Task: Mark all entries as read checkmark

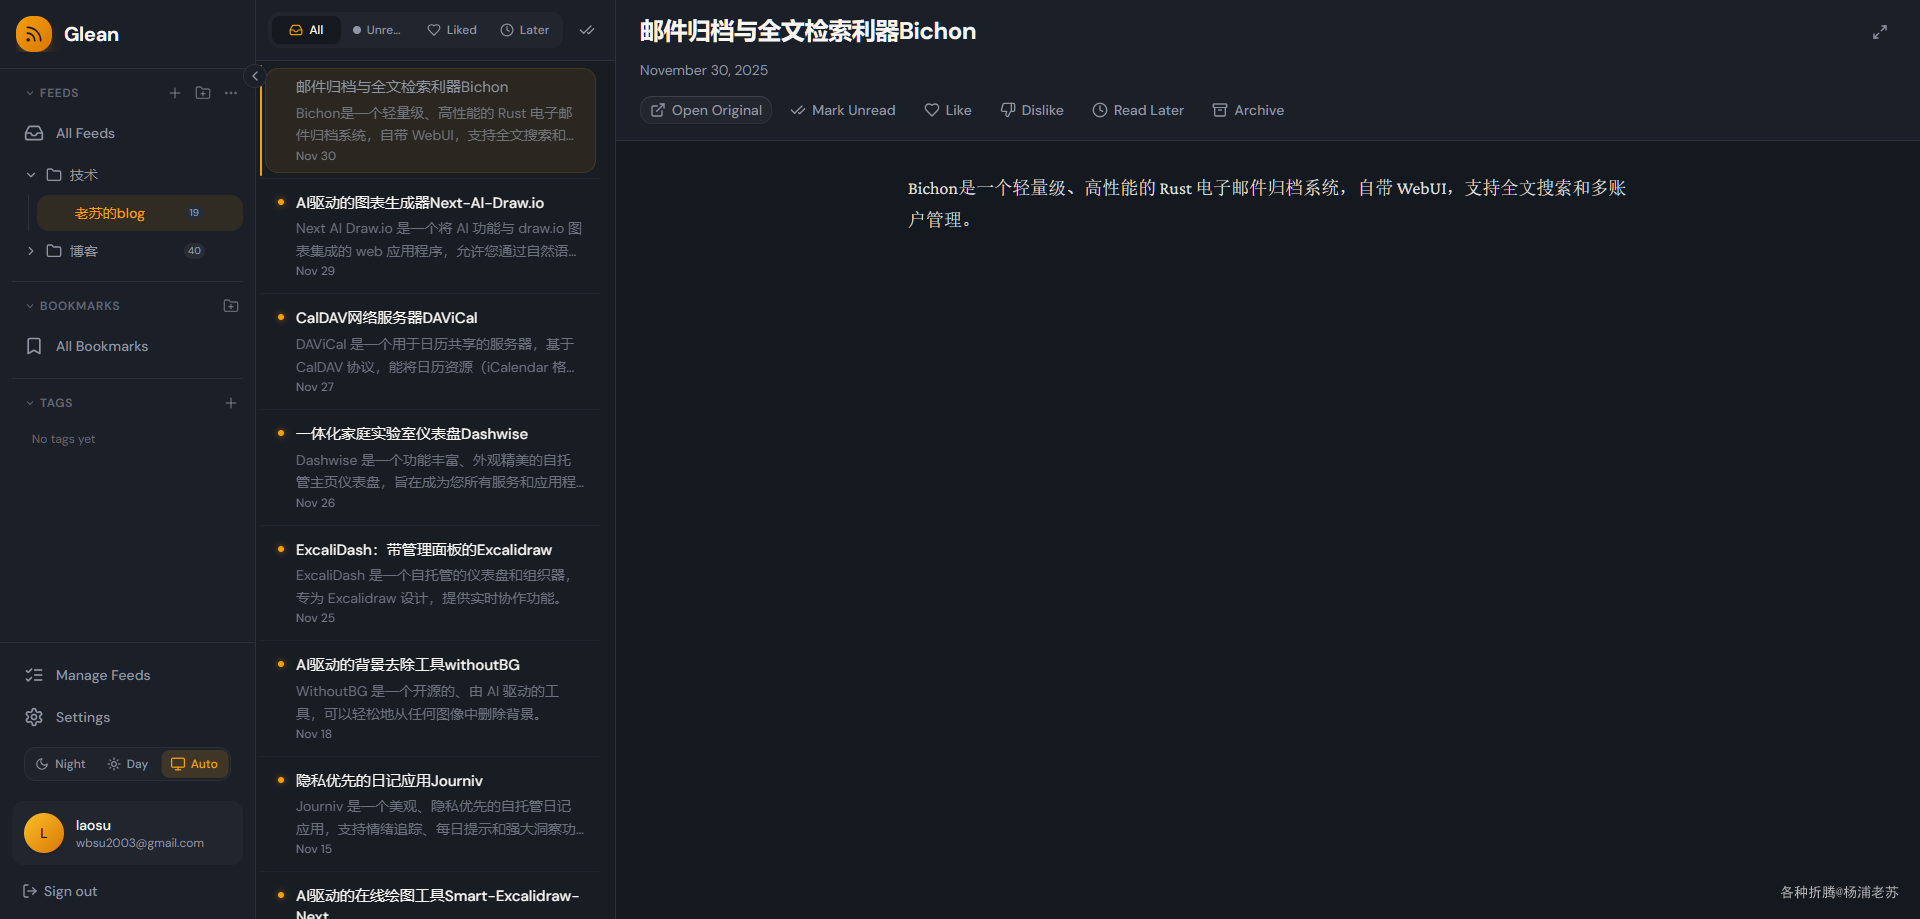Action: coord(587,30)
